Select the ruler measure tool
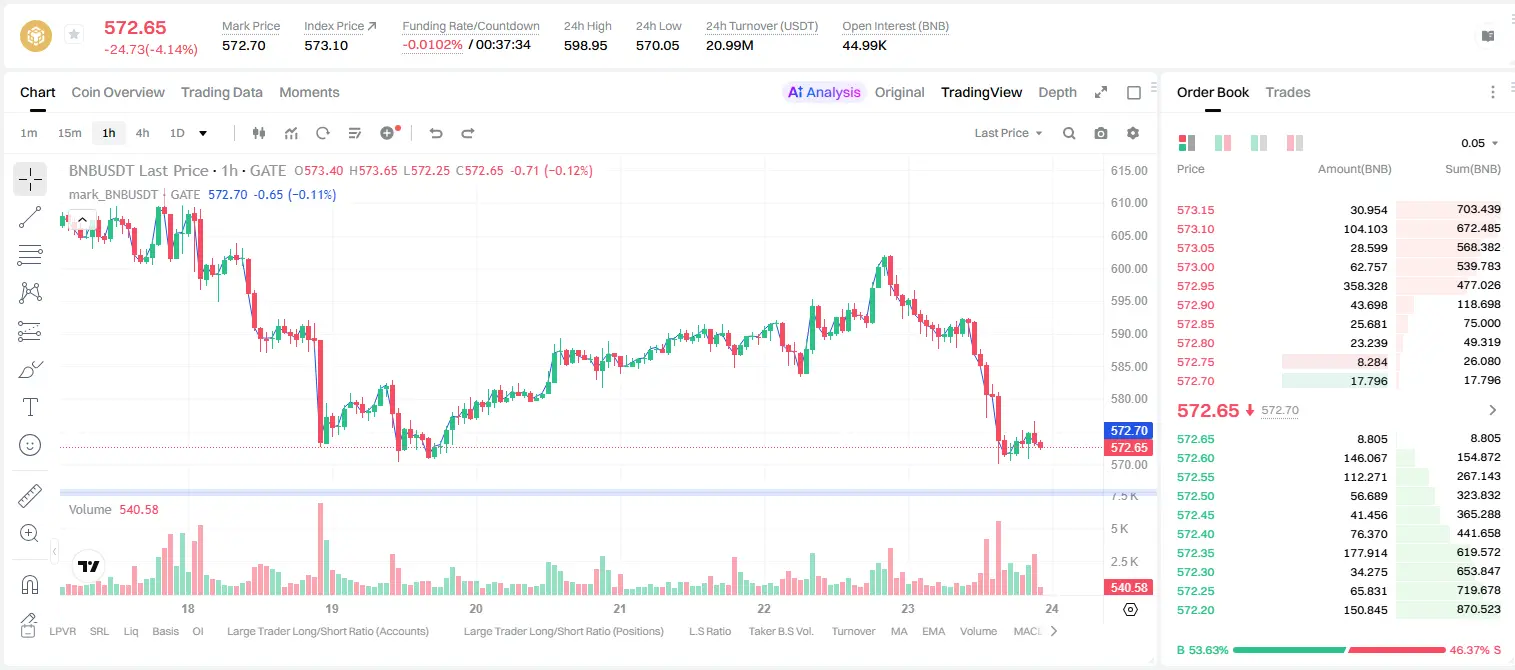The width and height of the screenshot is (1515, 670). tap(30, 497)
